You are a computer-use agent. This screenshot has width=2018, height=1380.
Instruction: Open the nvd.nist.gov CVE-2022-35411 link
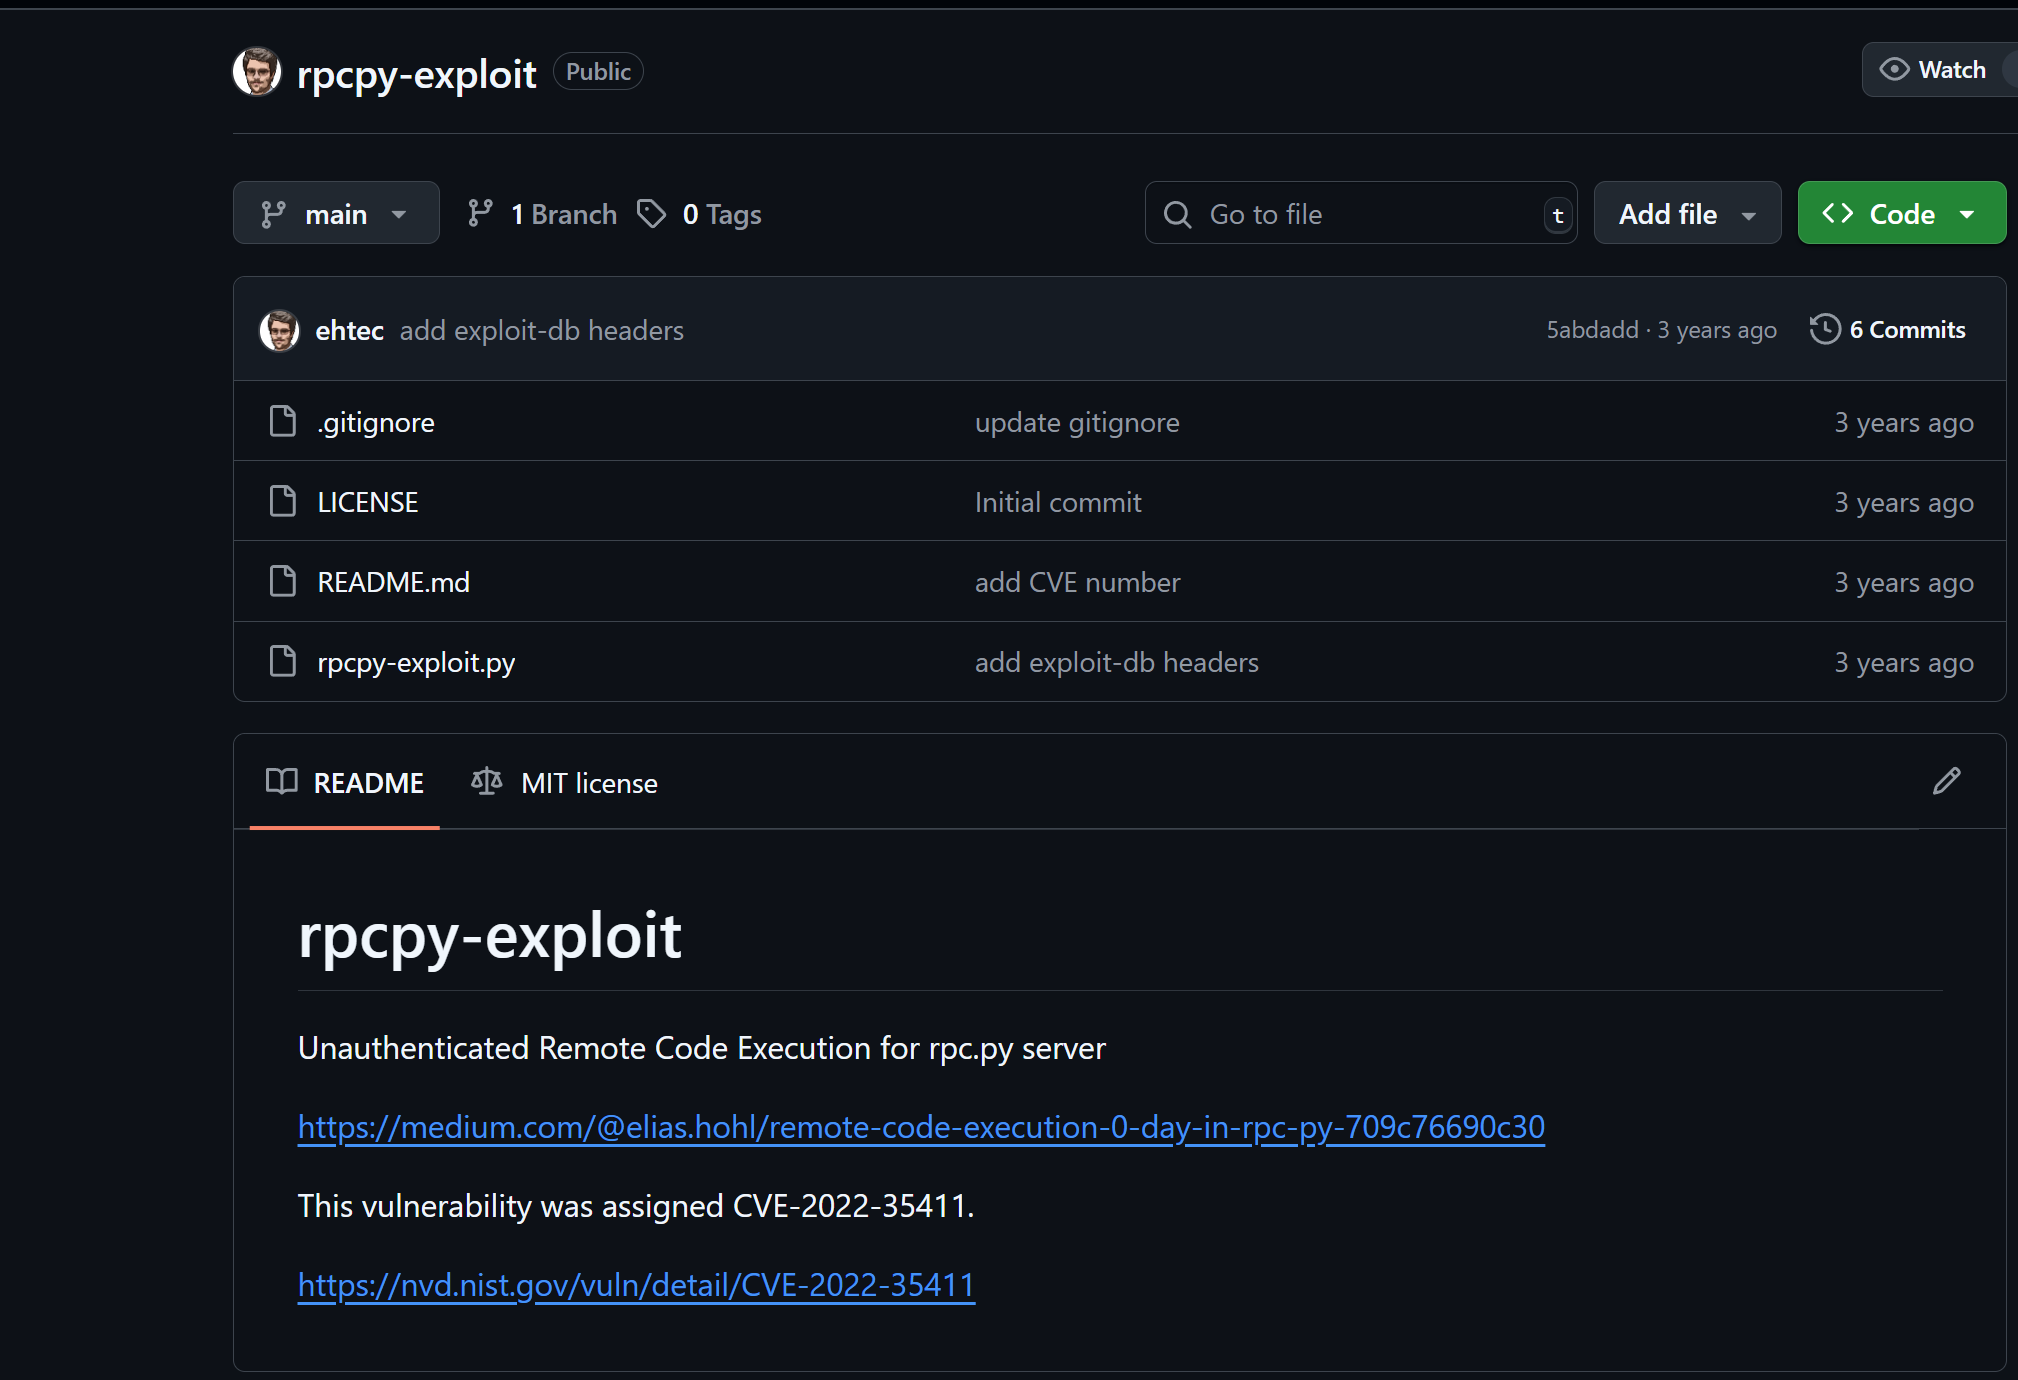click(636, 1285)
